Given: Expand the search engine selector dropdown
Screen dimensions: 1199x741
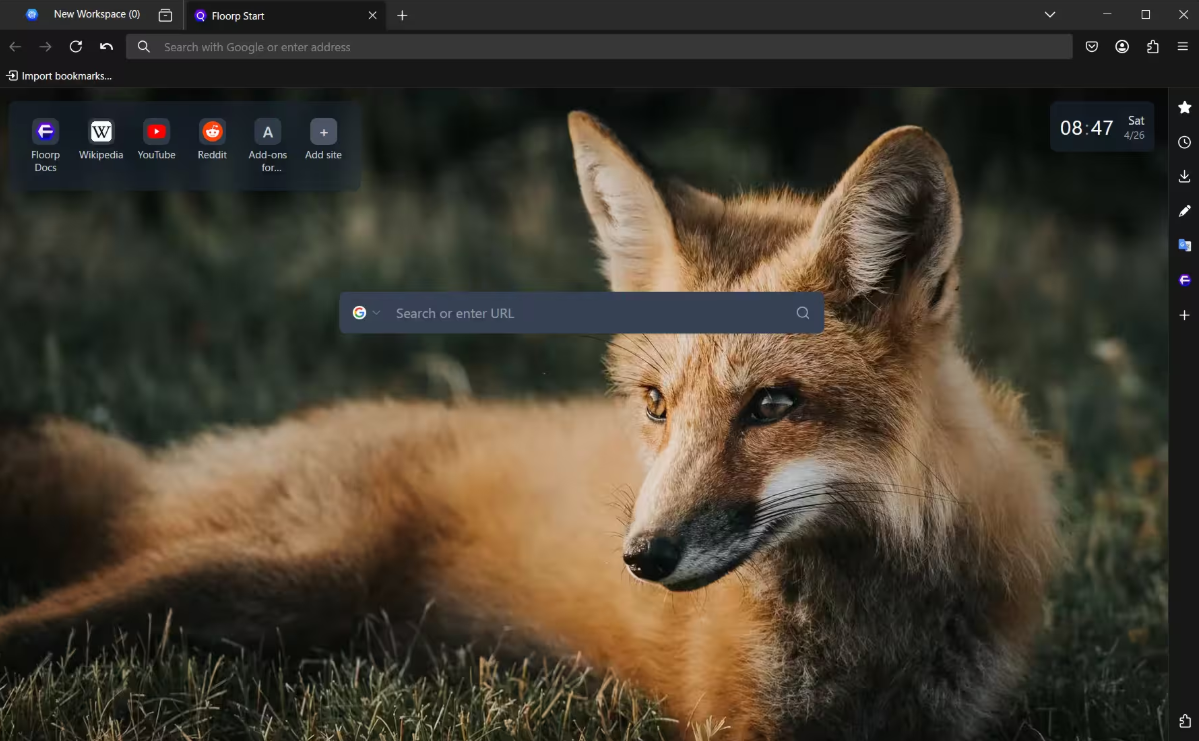Looking at the screenshot, I should 366,313.
